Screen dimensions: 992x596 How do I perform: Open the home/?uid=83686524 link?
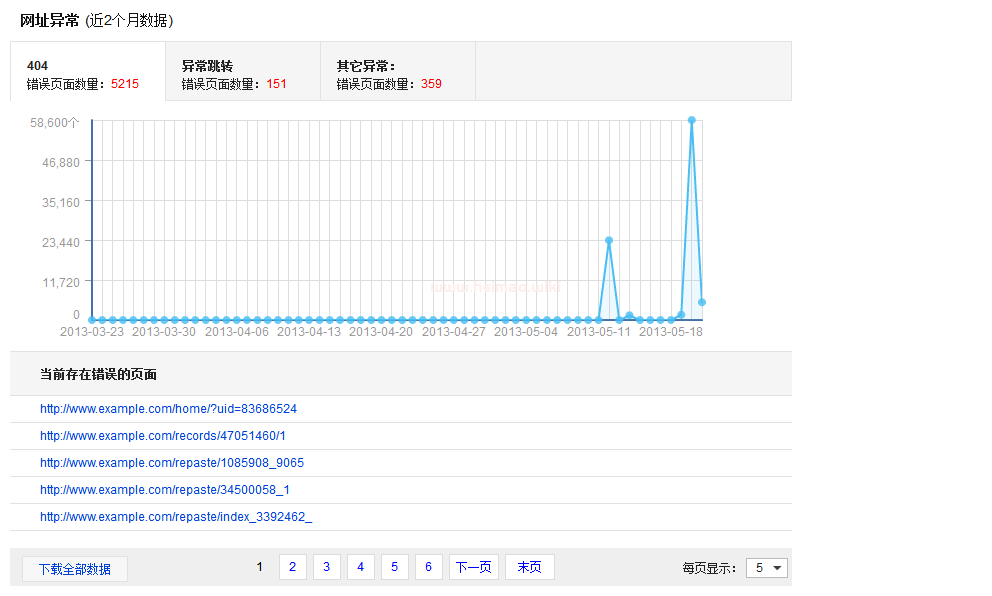168,409
